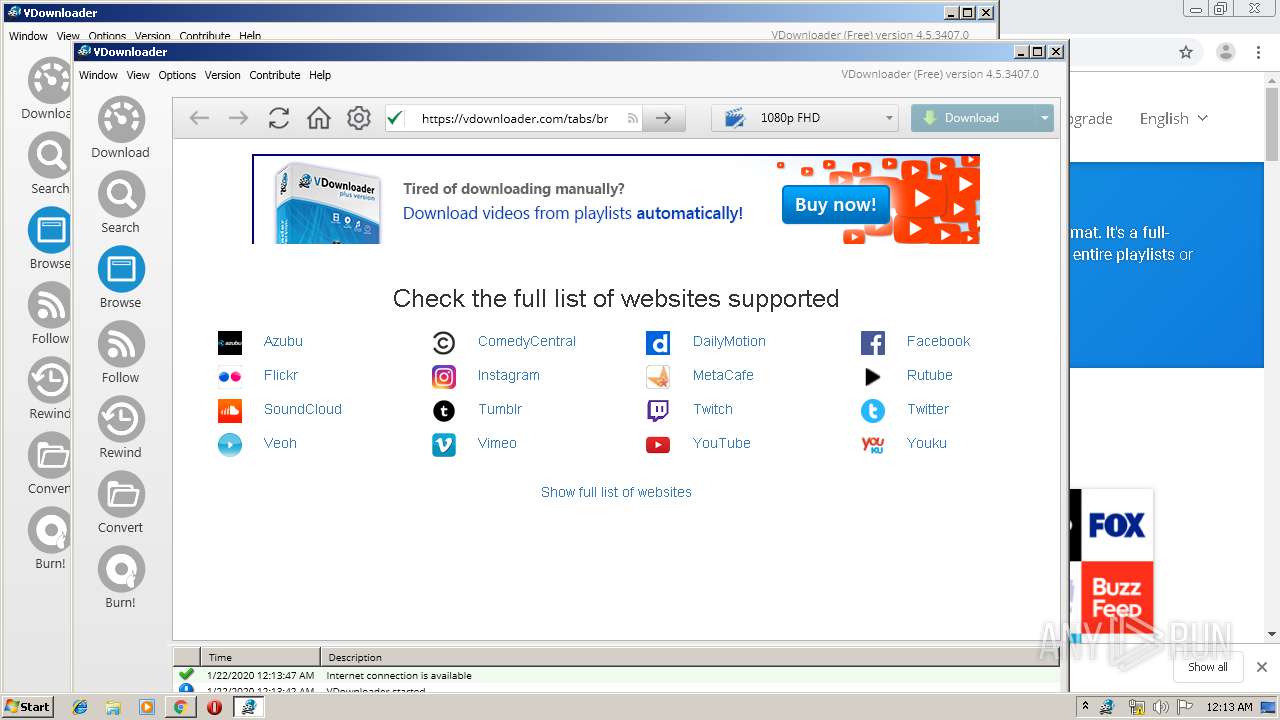Open the Burn! section in front sidebar
1280x720 pixels.
pos(121,578)
